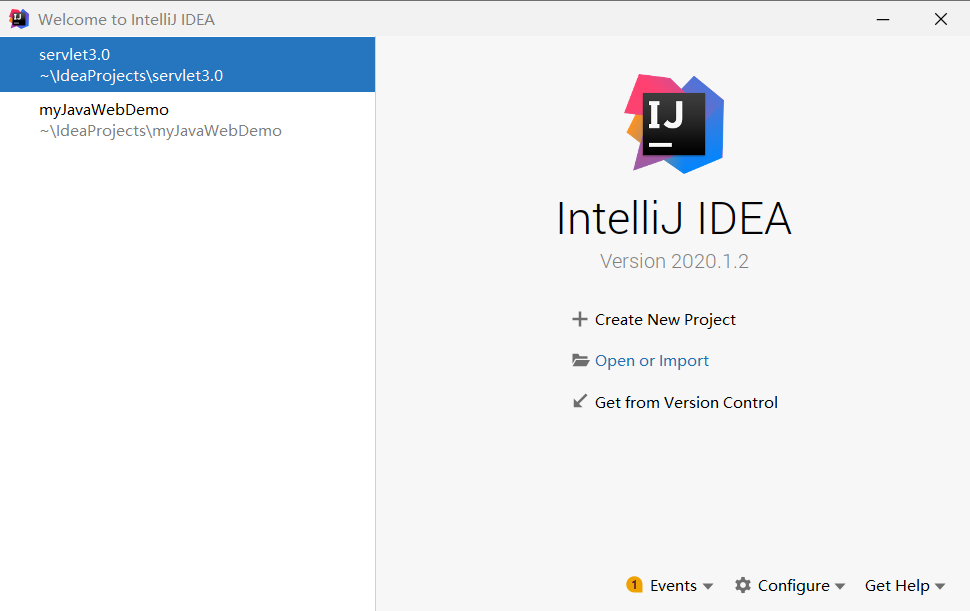Viewport: 970px width, 611px height.
Task: Close the Welcome to IntelliJ IDEA window
Action: (941, 19)
